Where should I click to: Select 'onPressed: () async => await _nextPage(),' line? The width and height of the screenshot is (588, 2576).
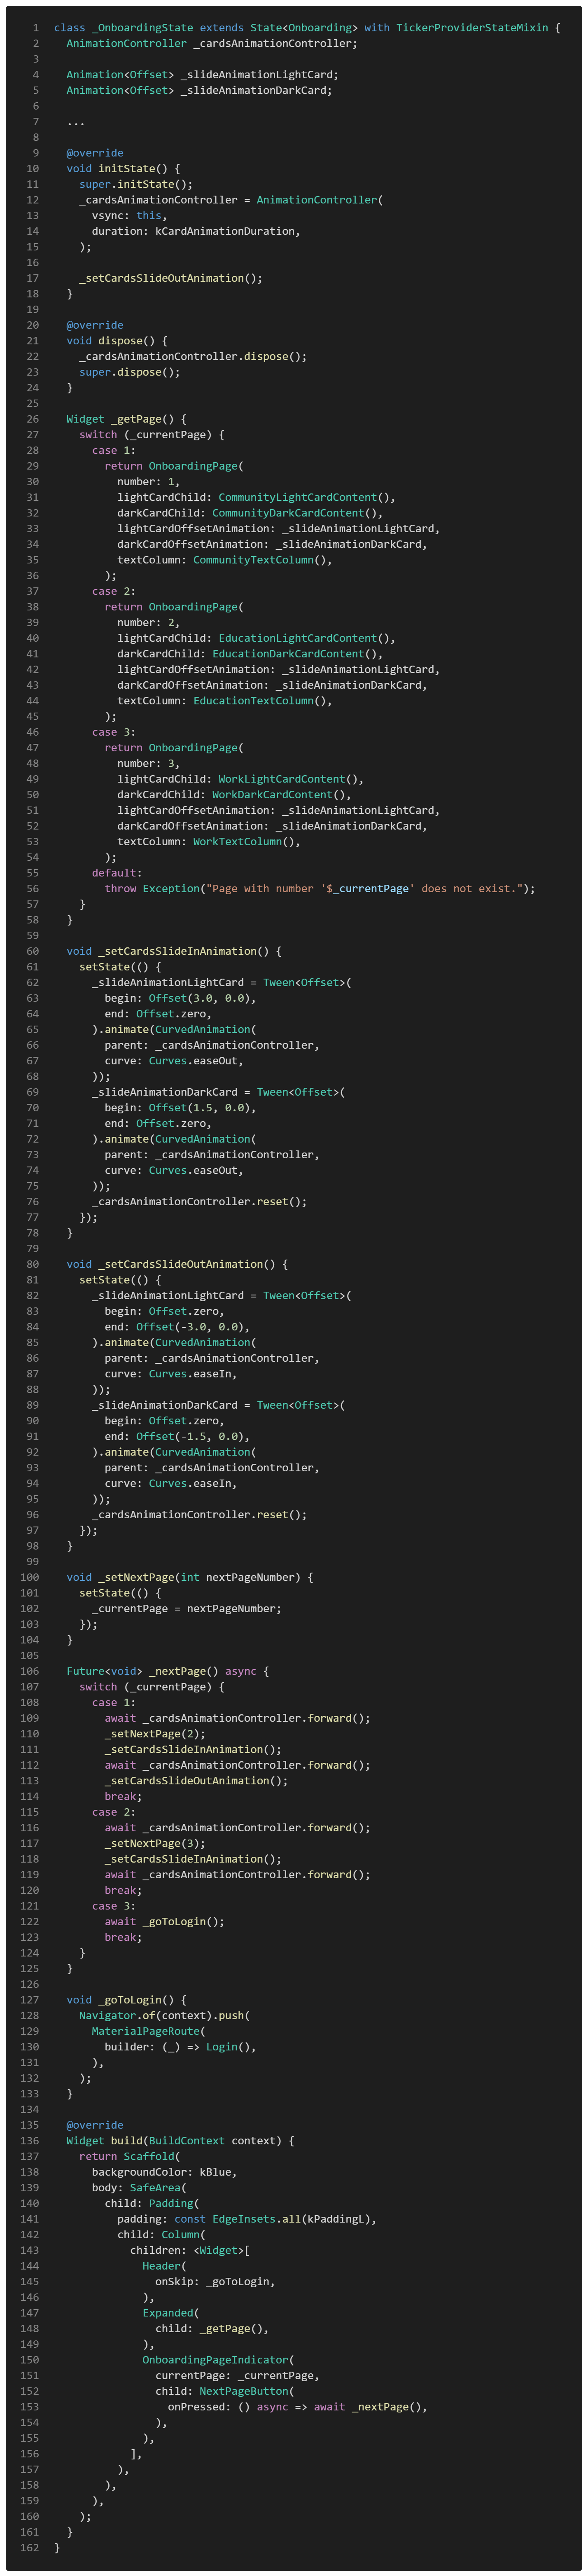click(x=298, y=2407)
